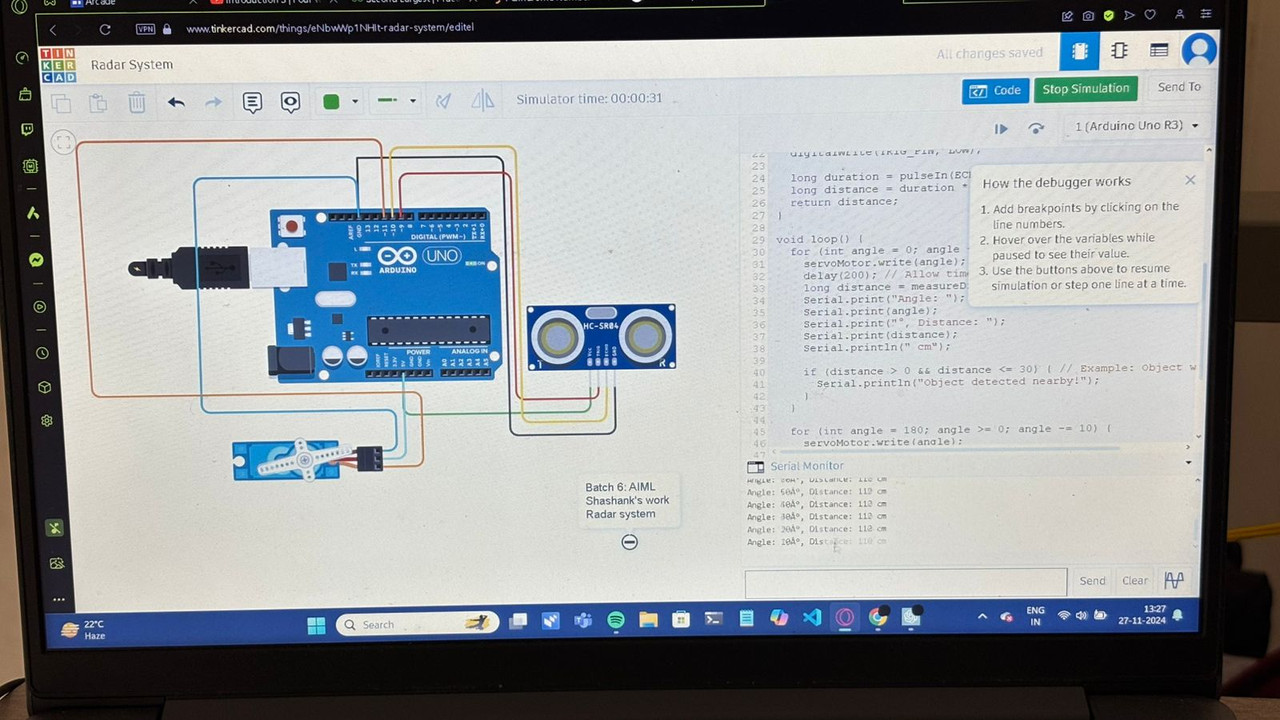Open Spotify from the taskbar
Image resolution: width=1280 pixels, height=720 pixels.
tap(616, 620)
